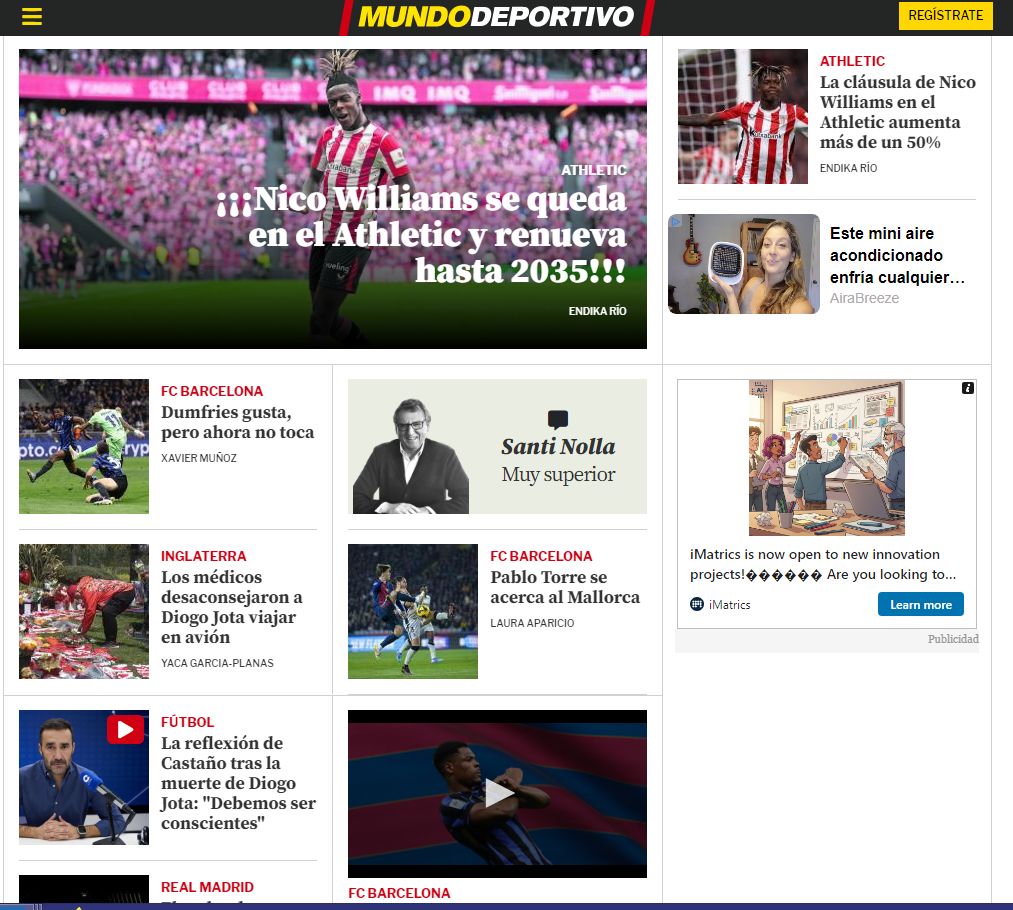Click the iMatrics innovation projects ad text

(822, 564)
